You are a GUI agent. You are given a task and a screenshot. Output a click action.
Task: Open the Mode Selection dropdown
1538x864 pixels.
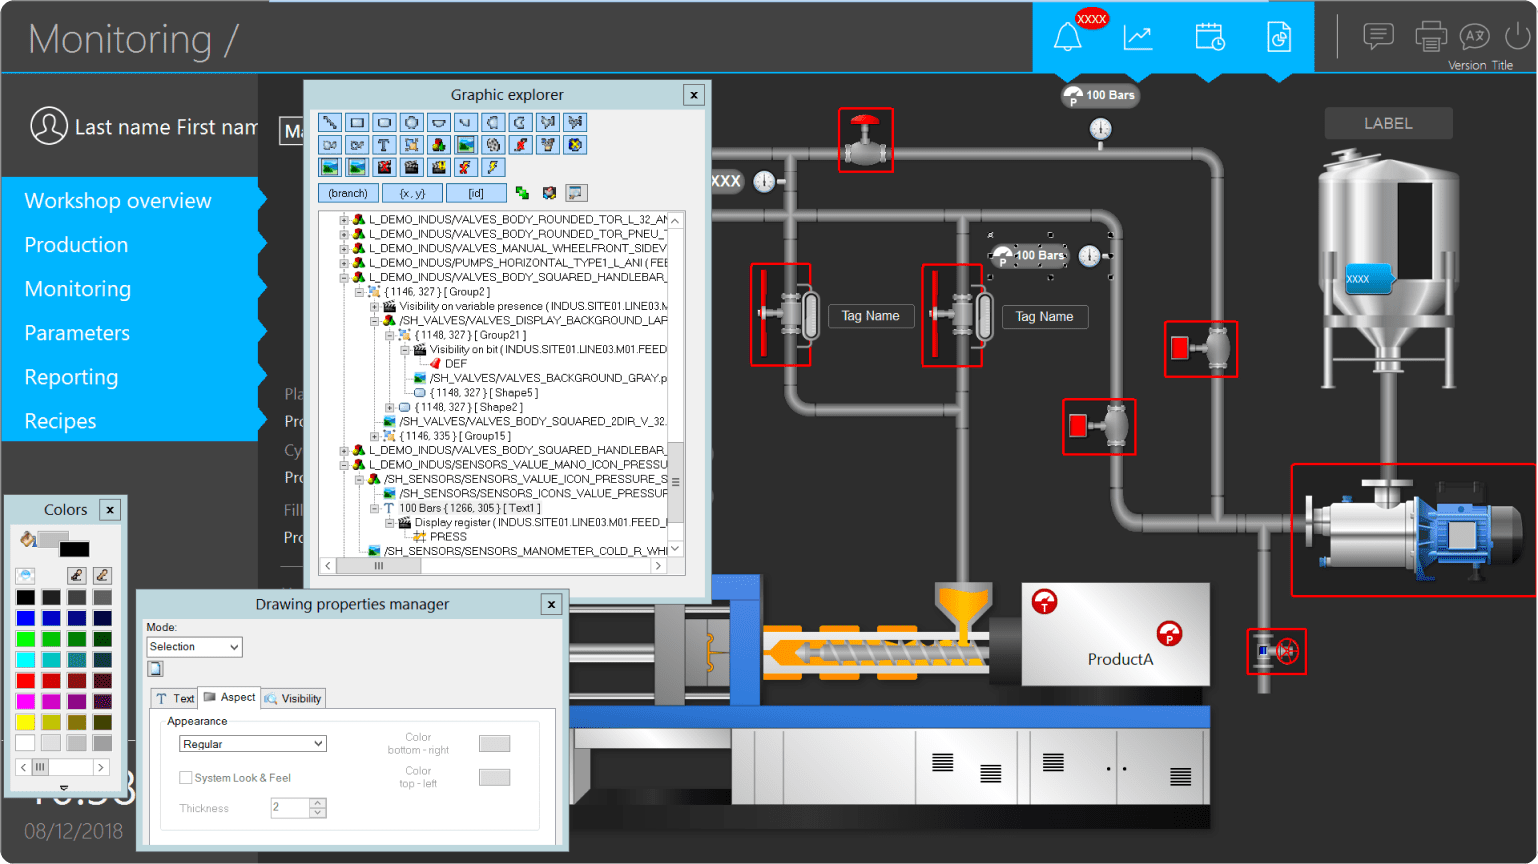[194, 647]
